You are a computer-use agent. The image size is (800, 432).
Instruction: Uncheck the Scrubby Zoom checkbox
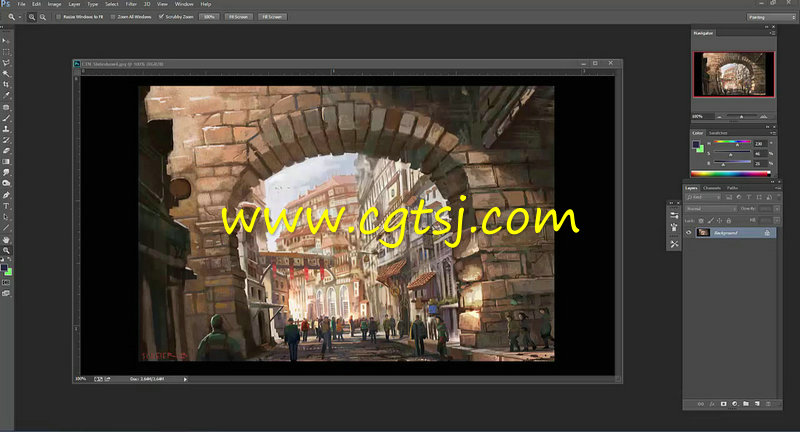click(161, 17)
